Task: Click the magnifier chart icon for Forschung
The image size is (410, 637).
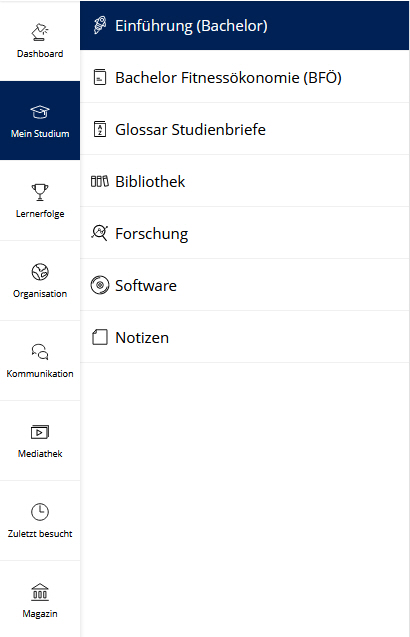Action: pos(100,233)
